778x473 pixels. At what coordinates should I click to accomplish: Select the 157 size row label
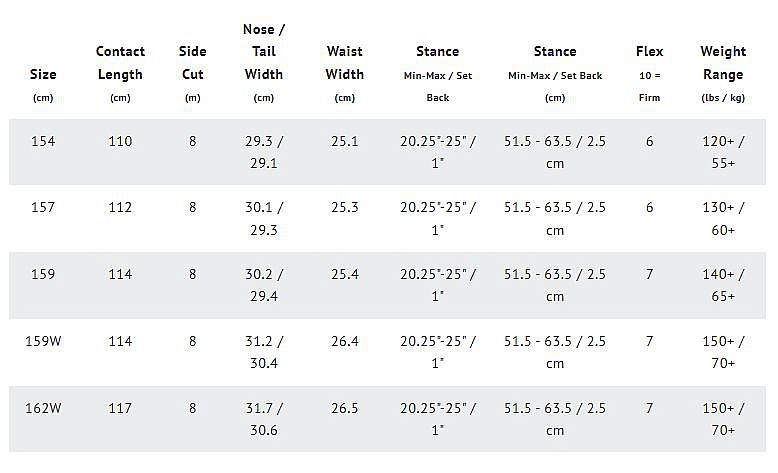click(x=43, y=207)
